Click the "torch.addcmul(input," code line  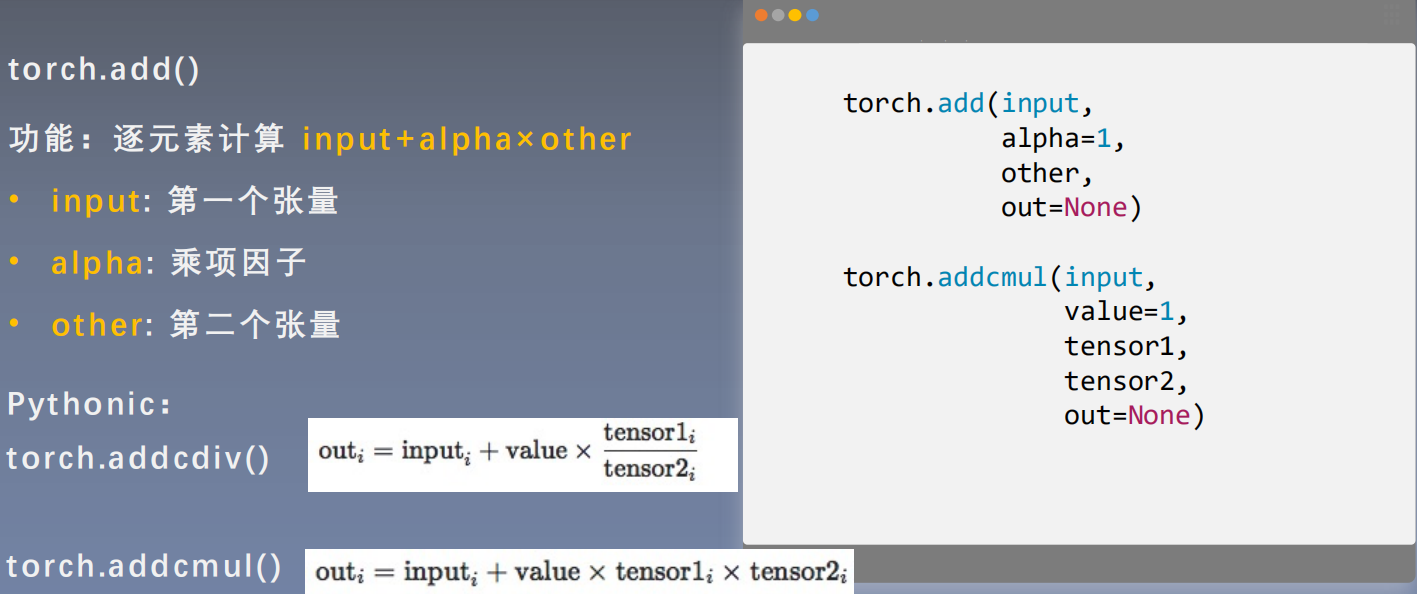point(1001,277)
